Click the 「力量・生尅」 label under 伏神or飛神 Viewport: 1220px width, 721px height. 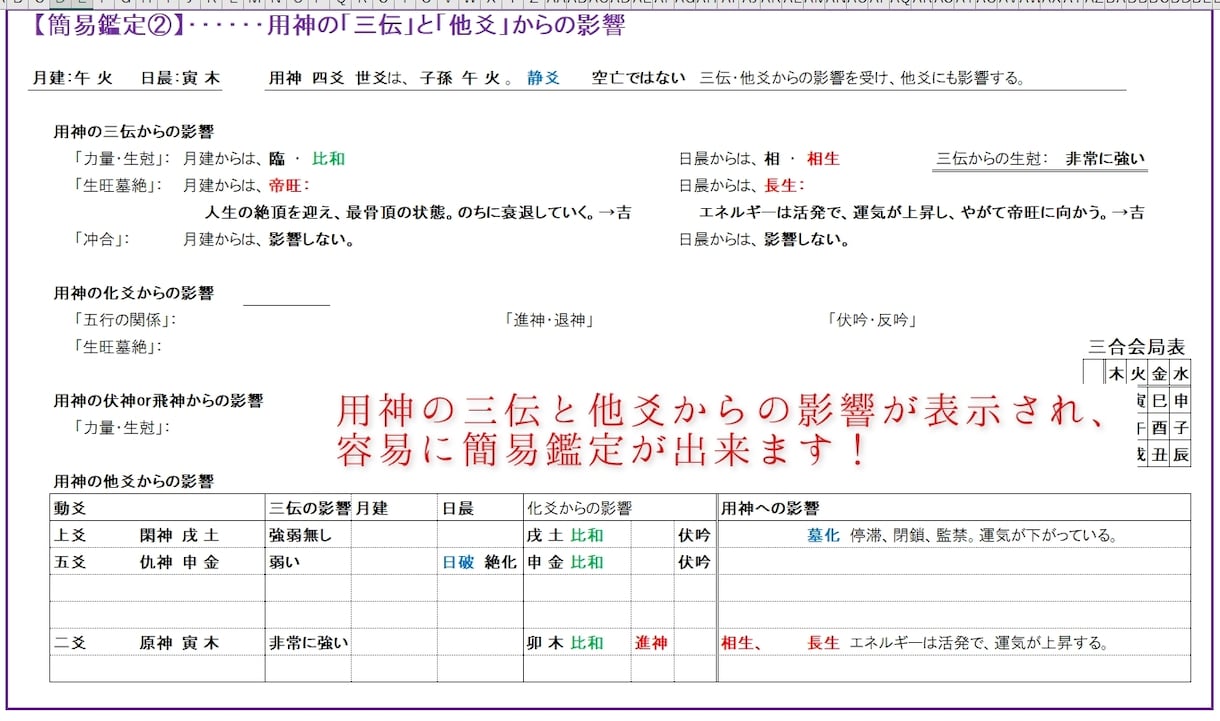point(121,428)
